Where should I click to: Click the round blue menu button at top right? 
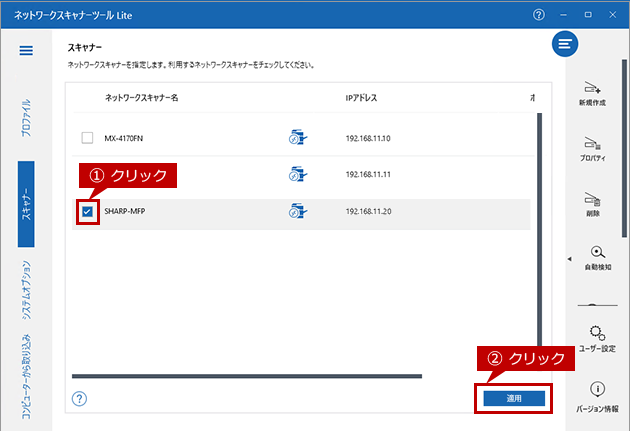[565, 44]
